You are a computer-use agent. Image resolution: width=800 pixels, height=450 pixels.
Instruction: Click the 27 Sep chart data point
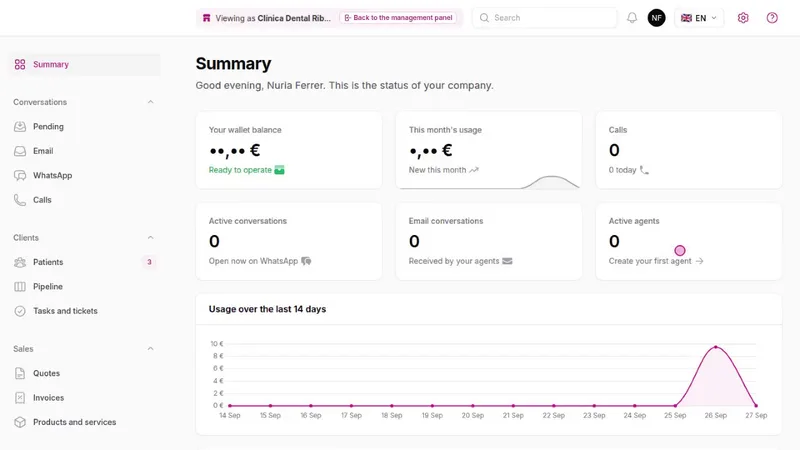[756, 406]
